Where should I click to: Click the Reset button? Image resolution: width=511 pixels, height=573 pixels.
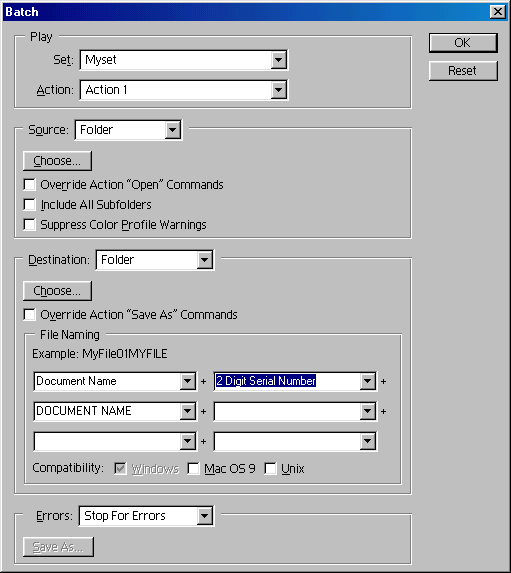pos(463,71)
